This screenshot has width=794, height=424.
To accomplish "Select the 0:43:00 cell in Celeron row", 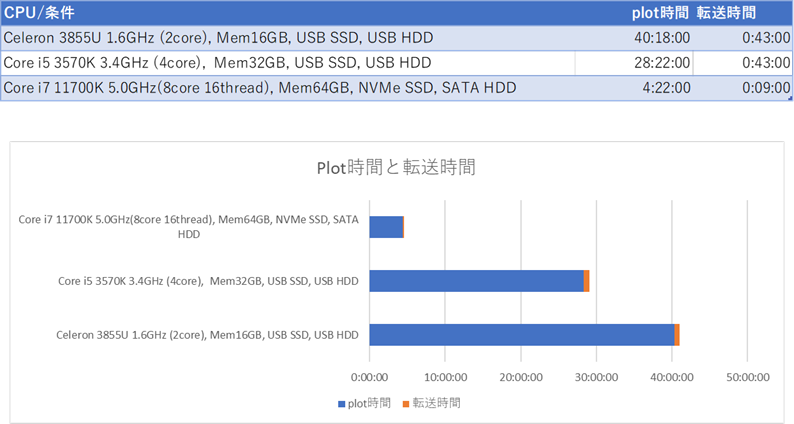I will click(766, 38).
